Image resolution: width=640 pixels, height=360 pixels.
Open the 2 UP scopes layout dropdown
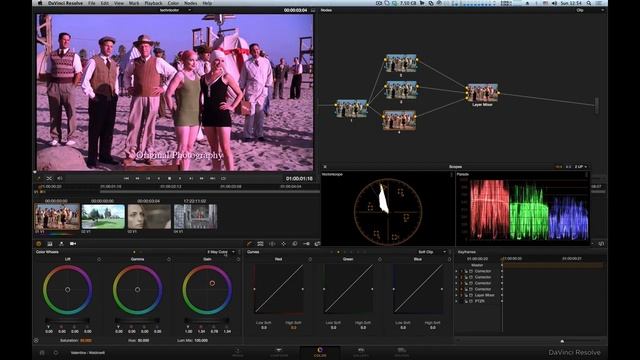click(581, 167)
